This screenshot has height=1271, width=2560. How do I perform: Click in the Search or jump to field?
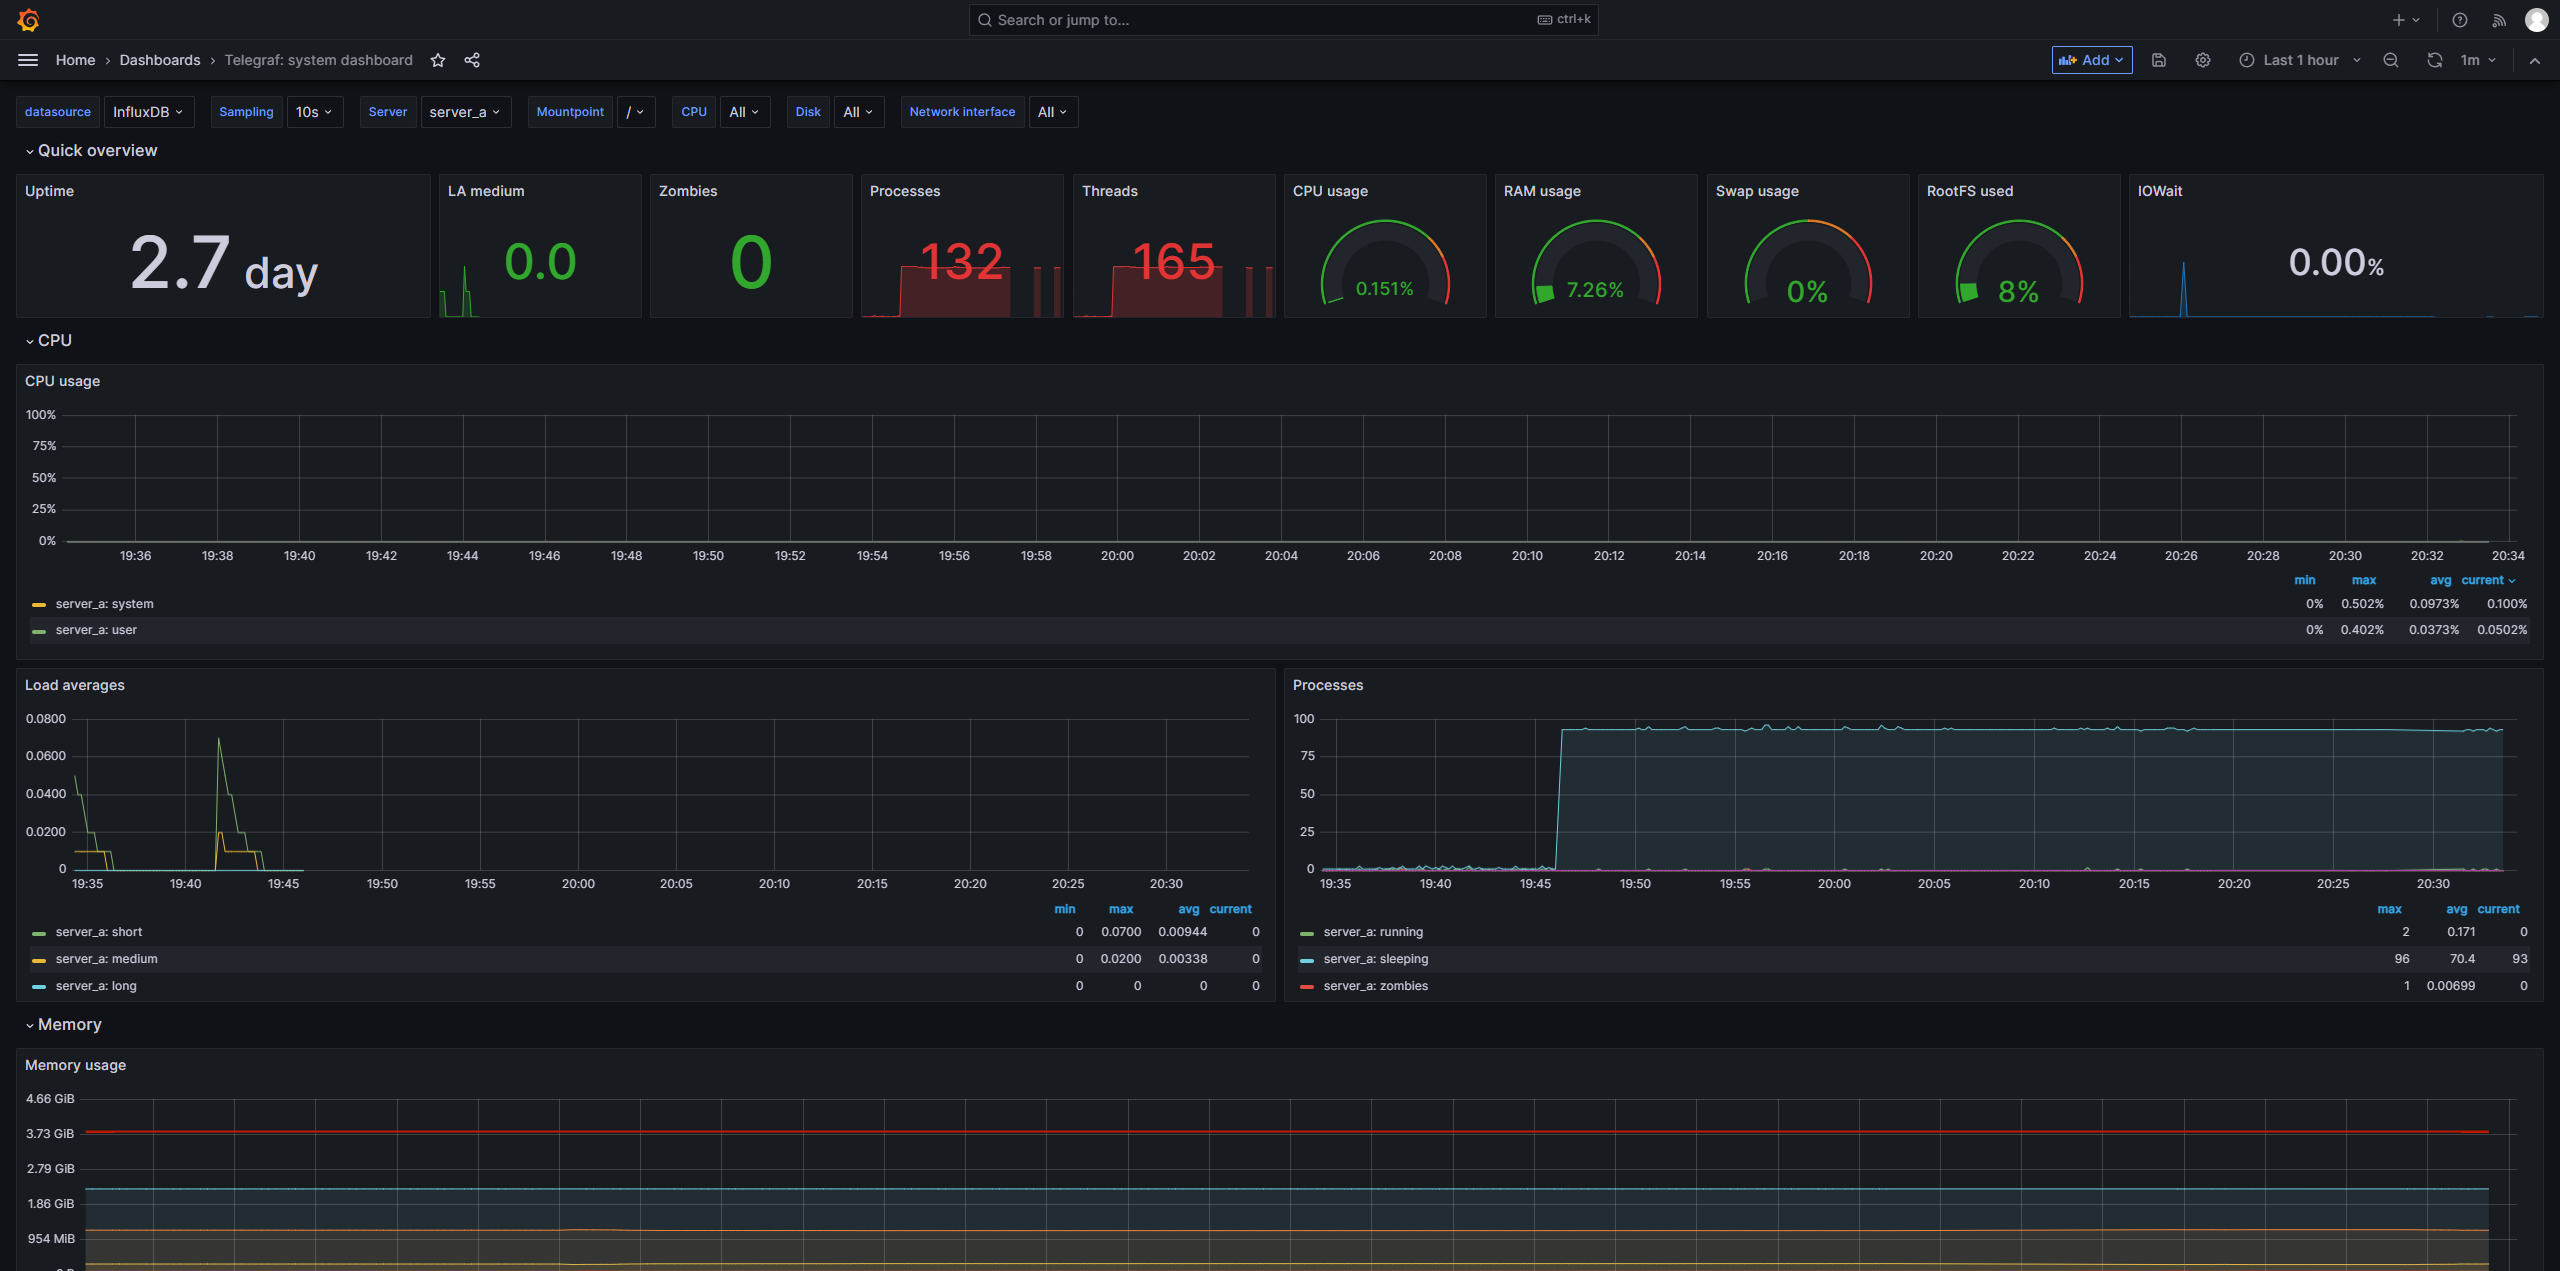click(1283, 20)
